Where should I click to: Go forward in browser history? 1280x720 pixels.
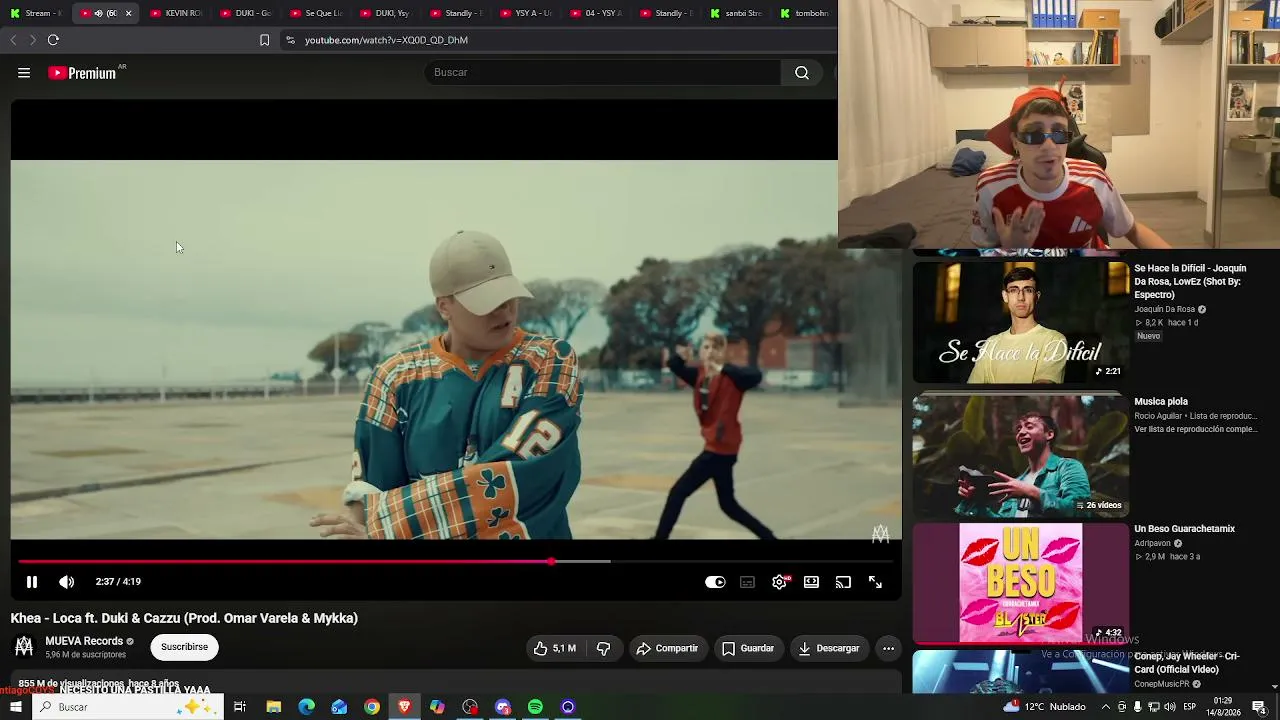[x=33, y=40]
